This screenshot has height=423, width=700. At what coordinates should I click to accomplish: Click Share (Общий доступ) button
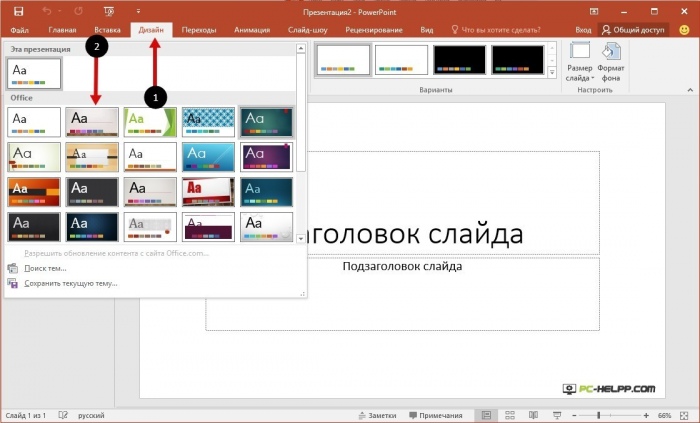click(632, 30)
